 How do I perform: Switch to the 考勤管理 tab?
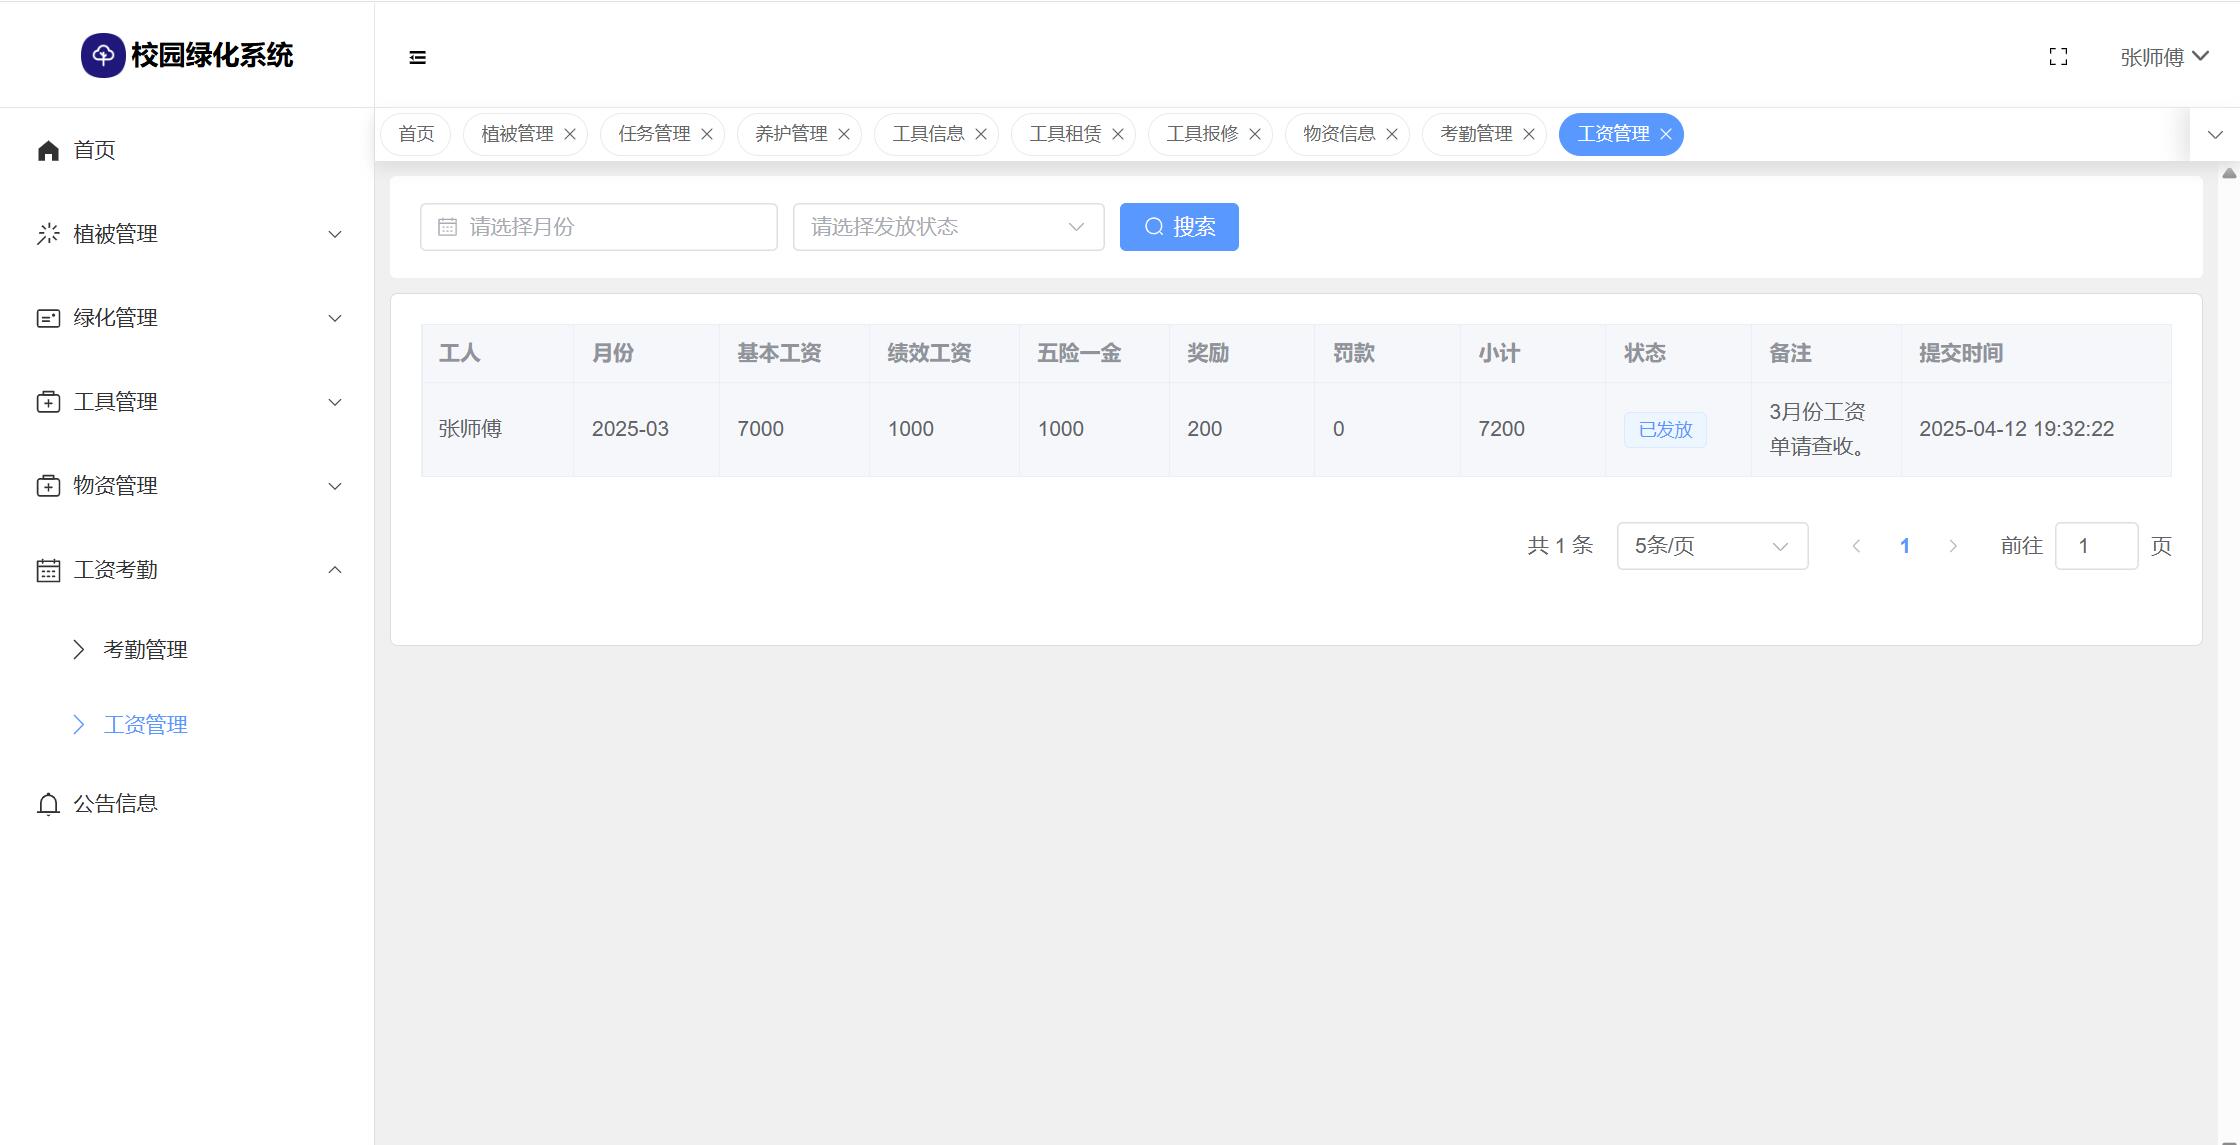click(x=1475, y=134)
